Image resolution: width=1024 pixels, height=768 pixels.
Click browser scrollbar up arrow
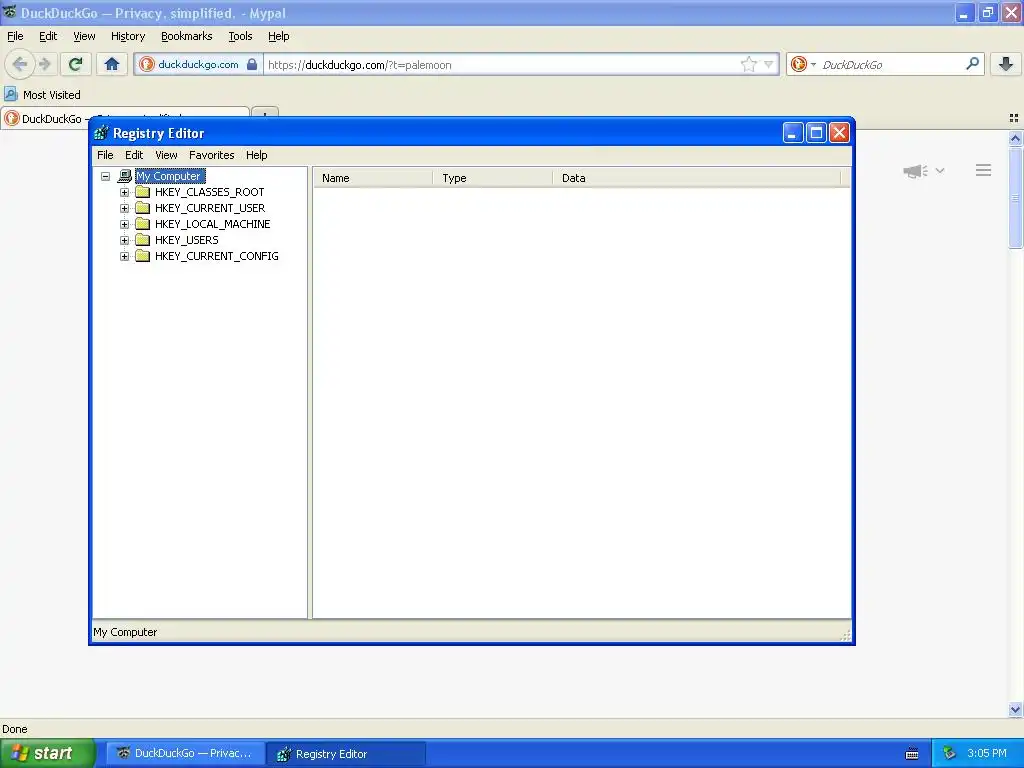[x=1016, y=138]
